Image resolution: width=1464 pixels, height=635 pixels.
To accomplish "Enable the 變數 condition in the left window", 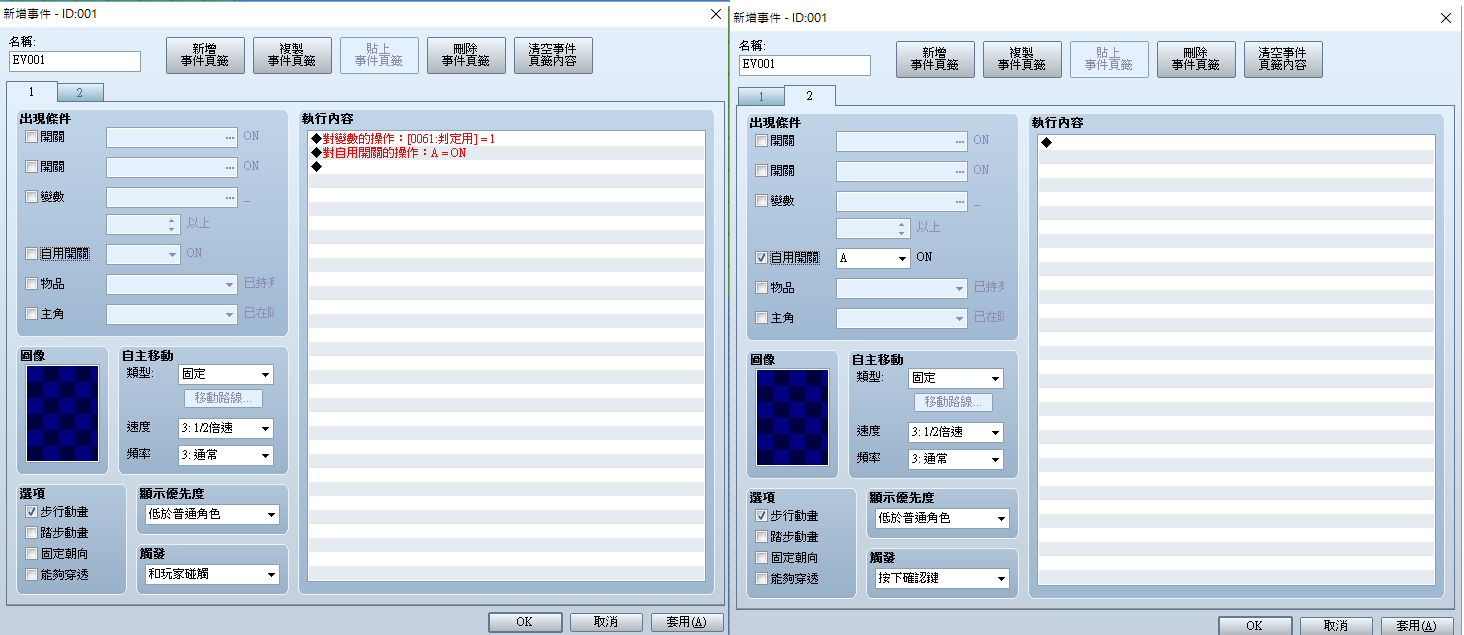I will [32, 197].
